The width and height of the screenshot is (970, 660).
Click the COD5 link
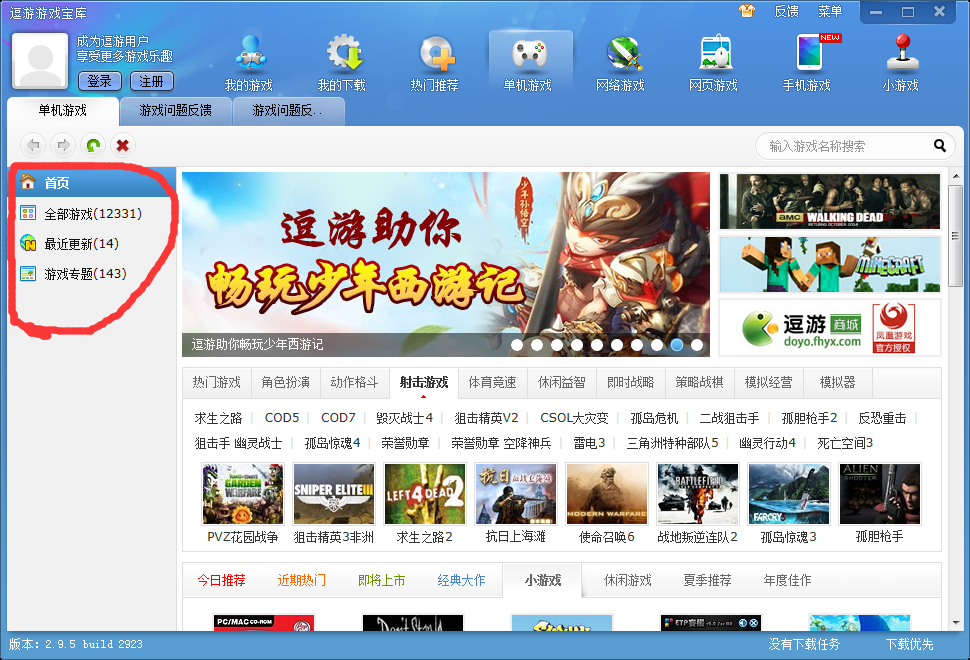[282, 418]
